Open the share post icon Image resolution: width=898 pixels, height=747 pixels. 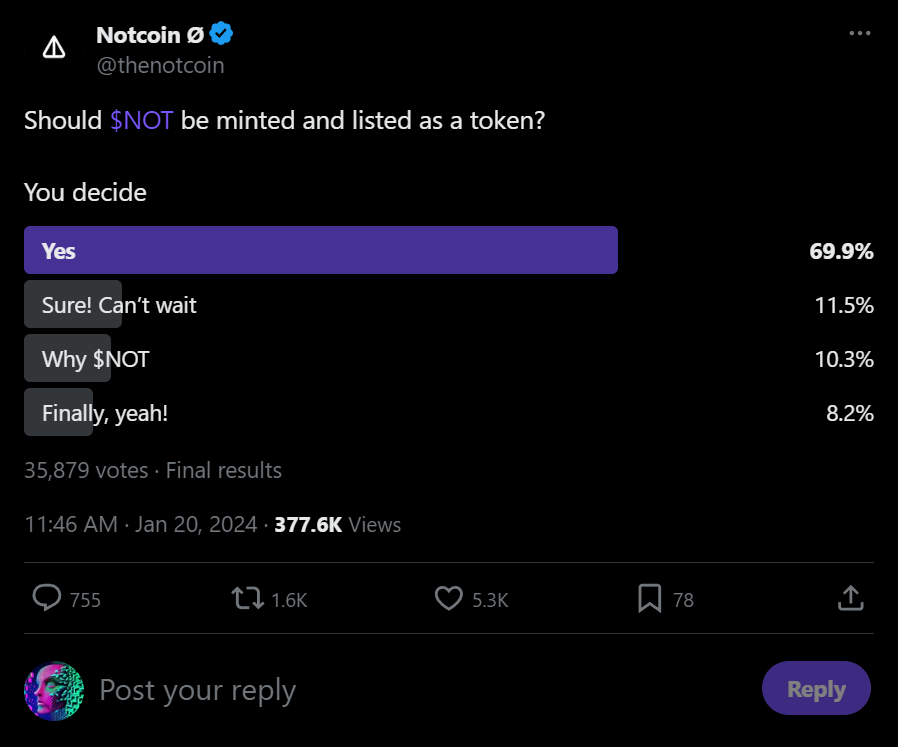point(849,598)
